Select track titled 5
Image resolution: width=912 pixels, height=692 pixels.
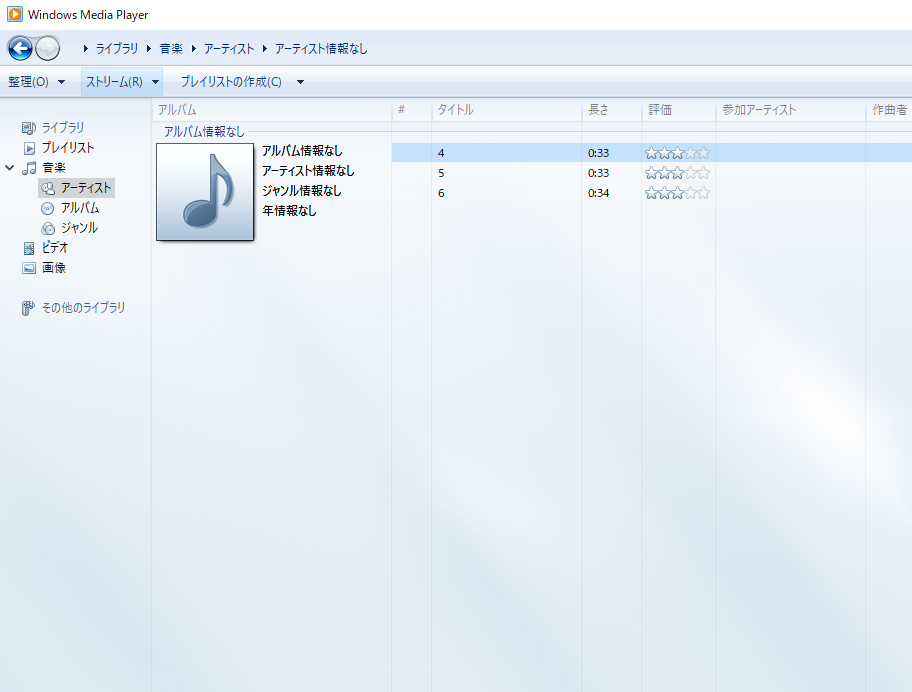[441, 173]
